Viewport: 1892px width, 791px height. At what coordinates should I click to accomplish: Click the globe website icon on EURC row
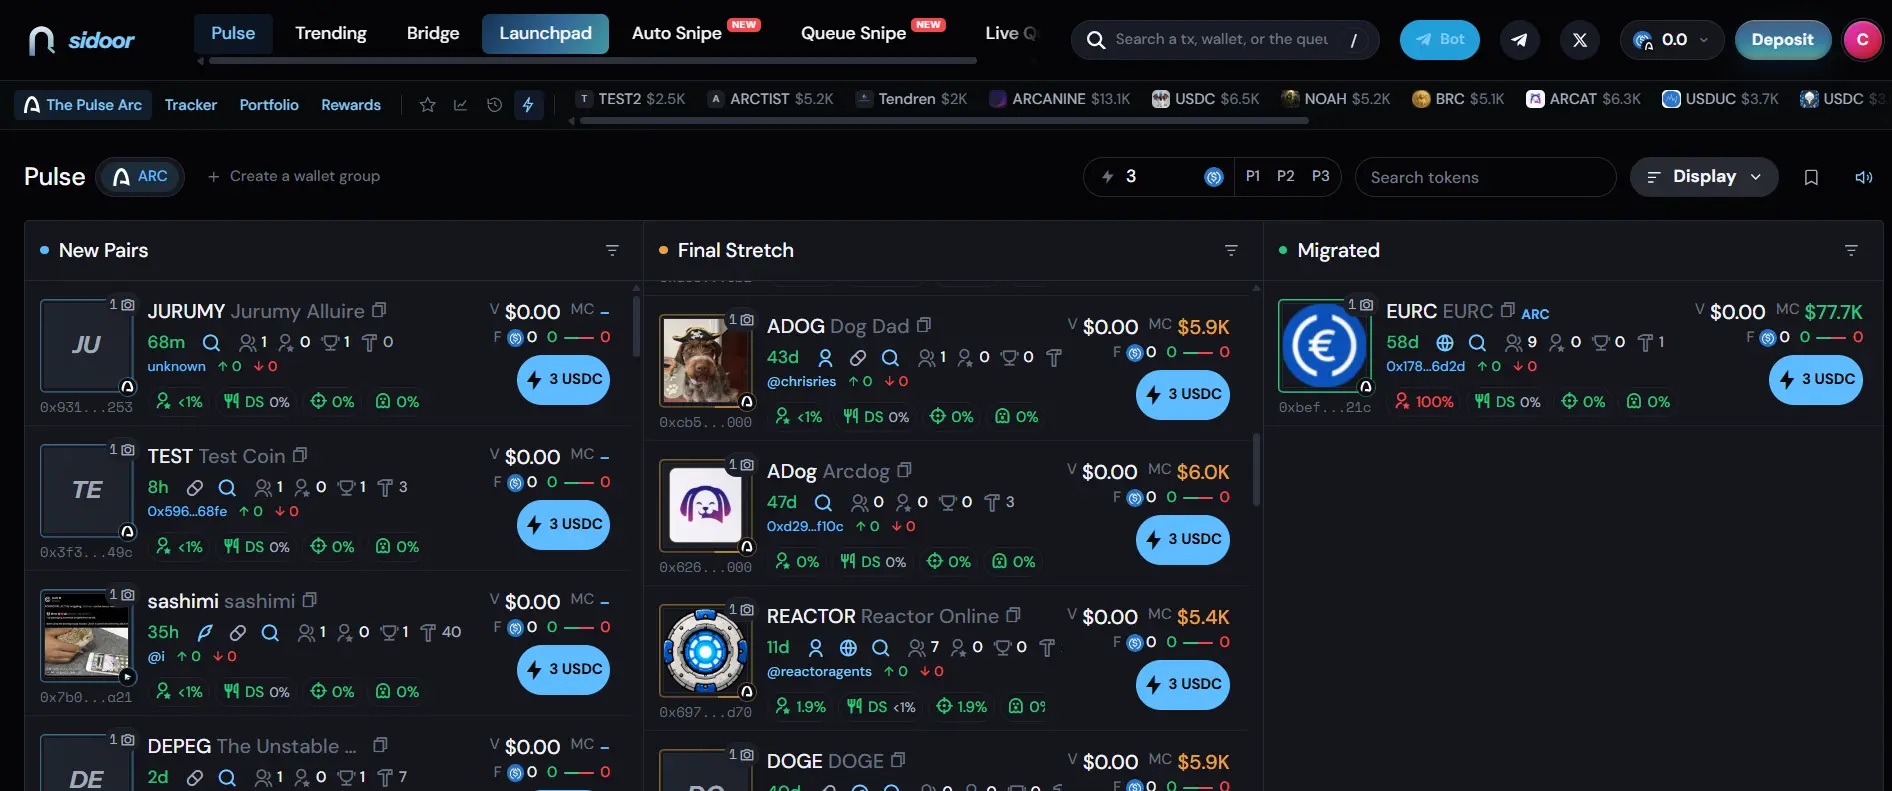pyautogui.click(x=1445, y=342)
